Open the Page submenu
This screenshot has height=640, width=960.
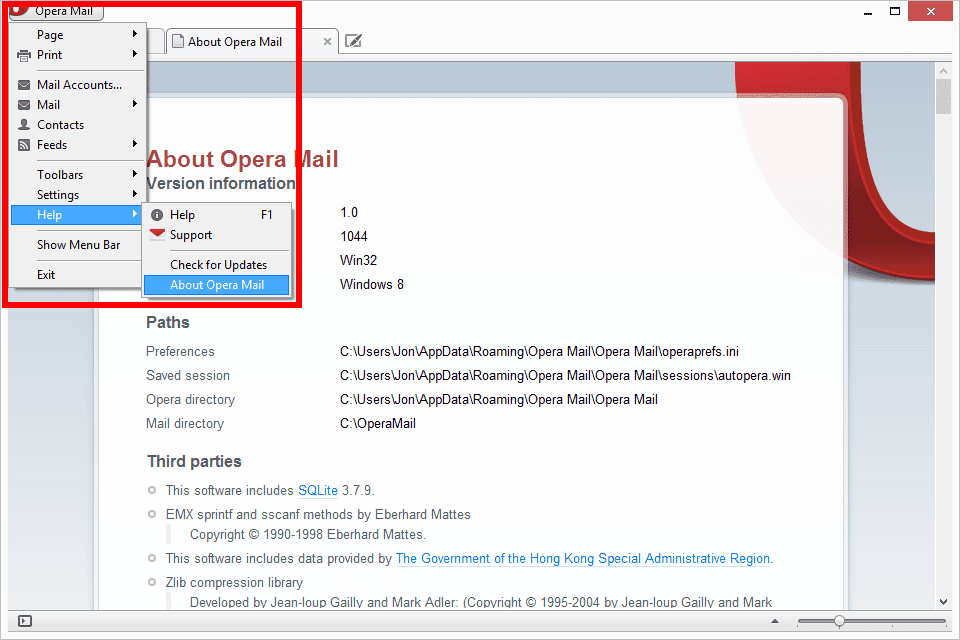click(78, 35)
